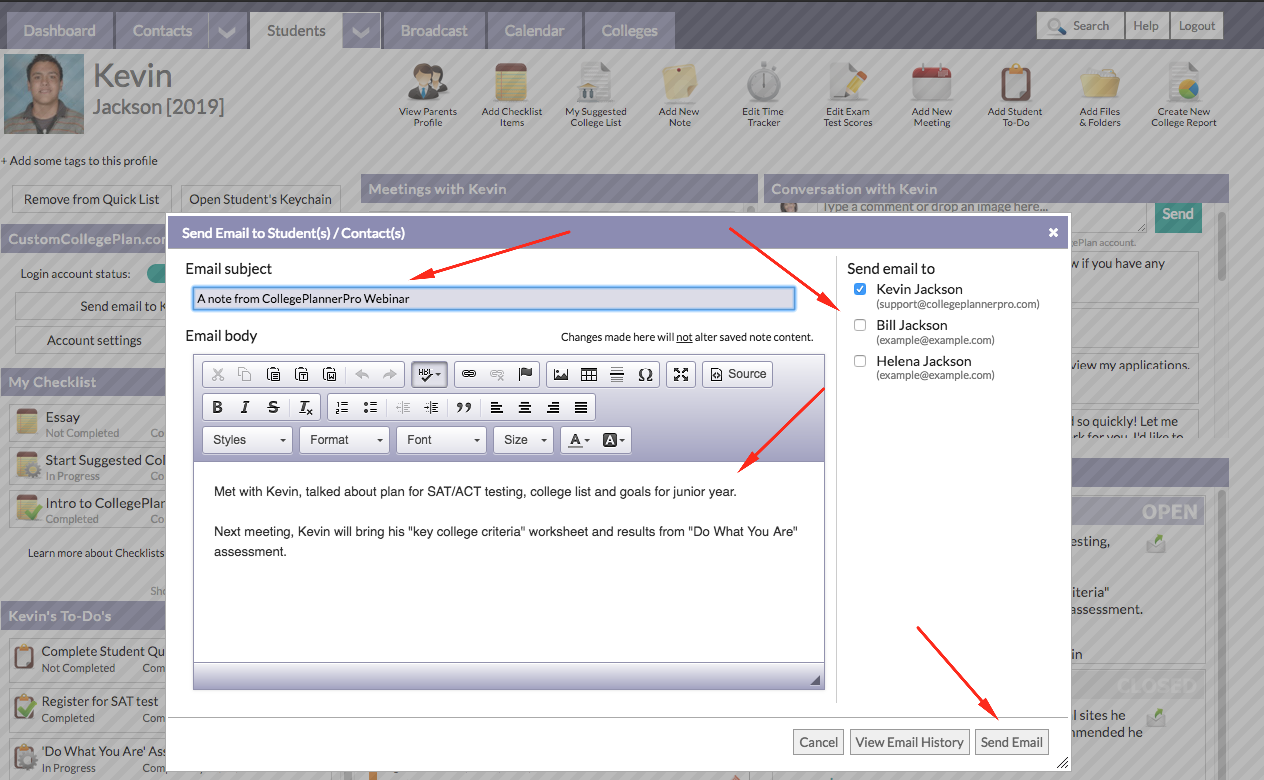Insert an image with the picture icon
This screenshot has width=1264, height=780.
click(561, 374)
